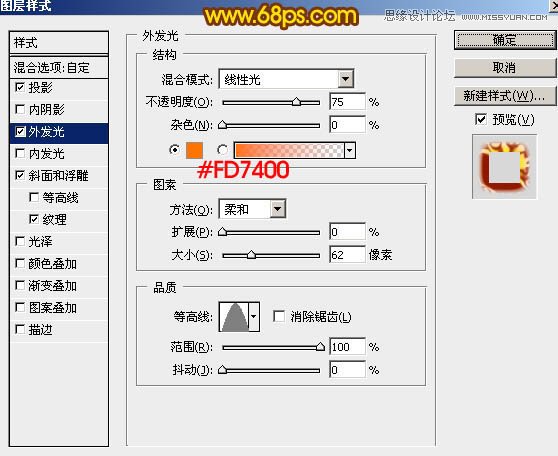Click the style preview thumbnail
The image size is (558, 456).
tap(504, 167)
